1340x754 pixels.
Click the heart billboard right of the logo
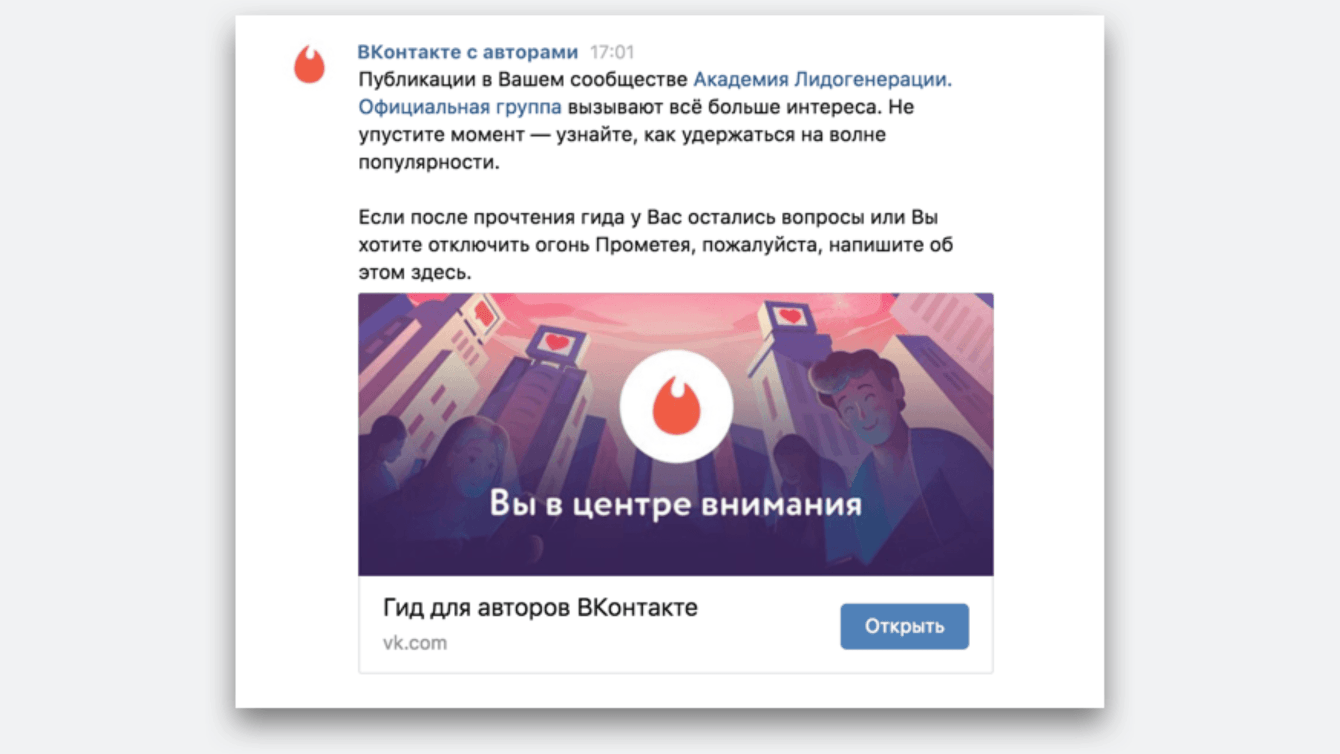click(789, 316)
